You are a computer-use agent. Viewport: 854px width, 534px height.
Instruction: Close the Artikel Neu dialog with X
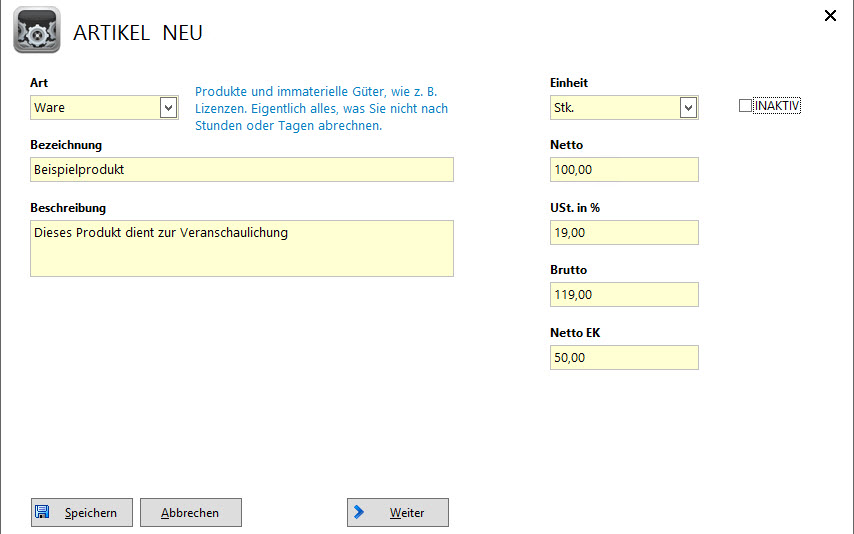(829, 15)
